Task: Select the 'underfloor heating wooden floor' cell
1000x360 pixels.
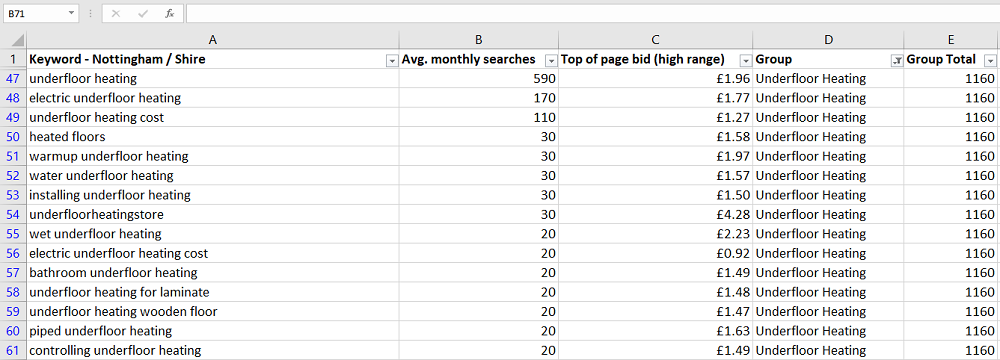Action: click(213, 312)
